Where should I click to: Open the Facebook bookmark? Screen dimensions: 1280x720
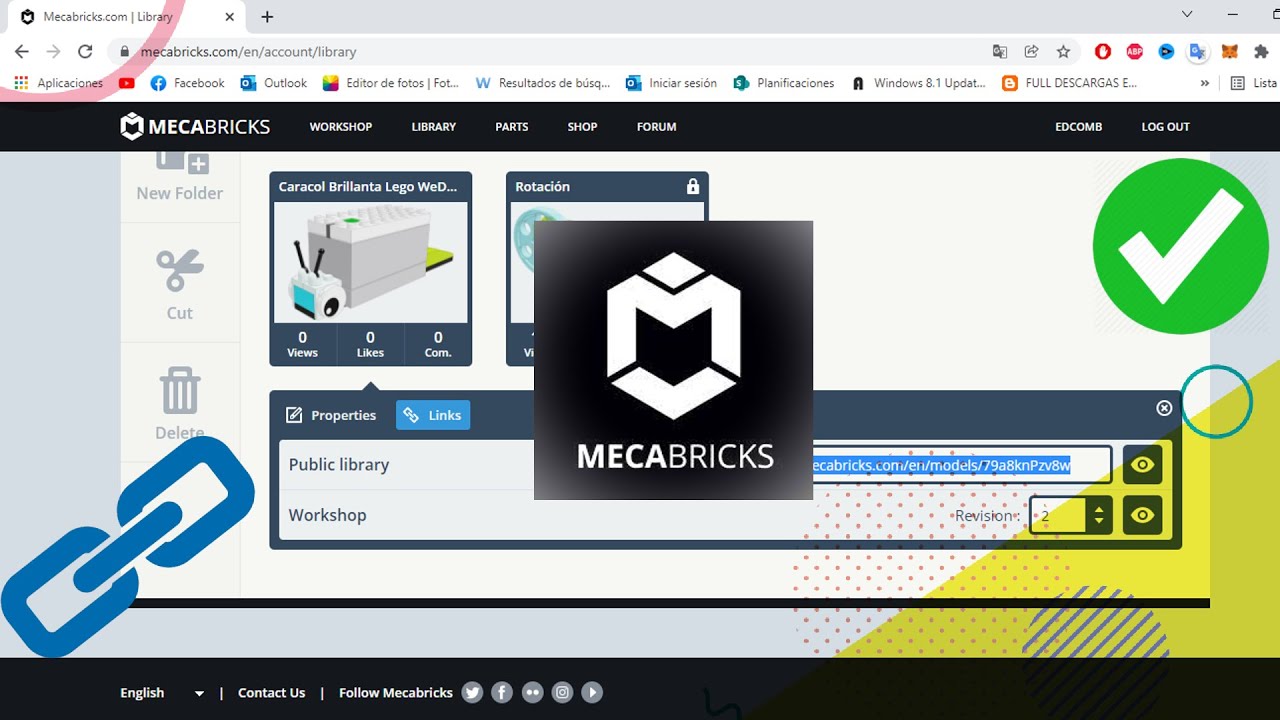(187, 83)
